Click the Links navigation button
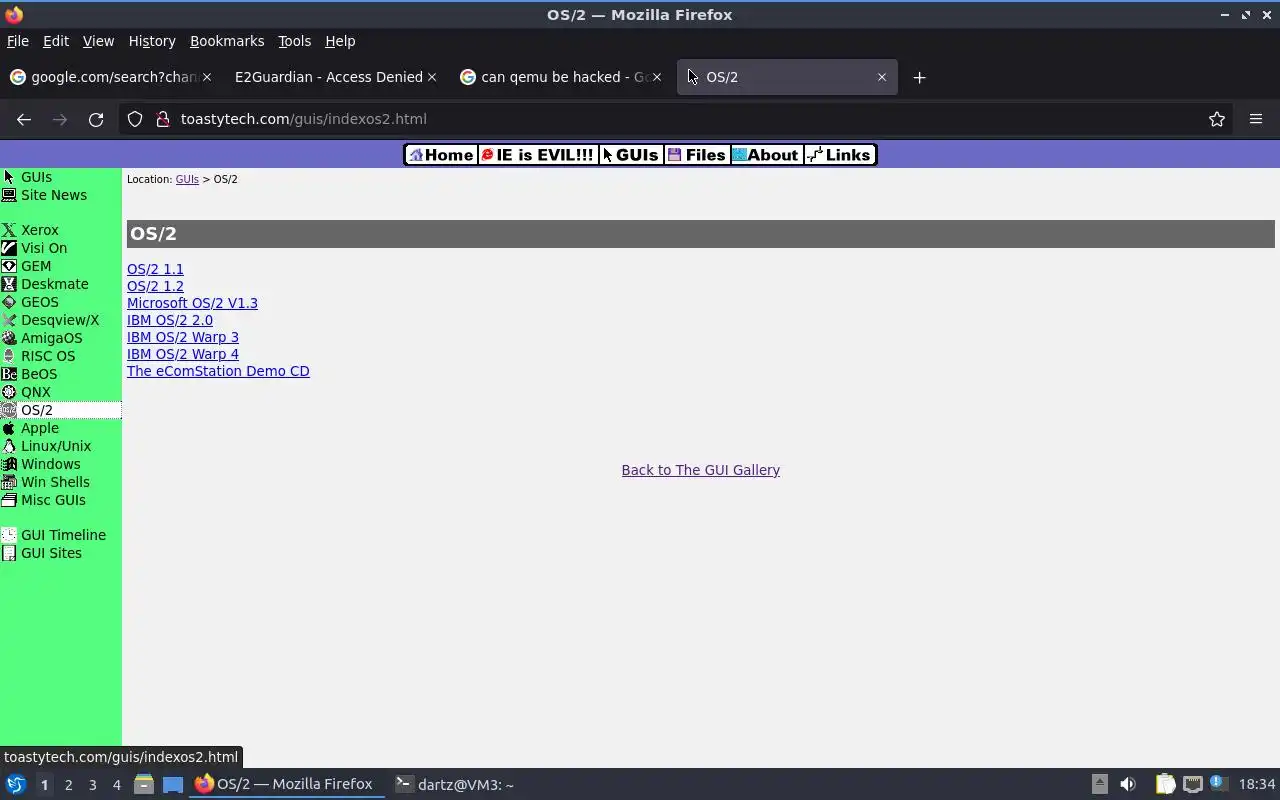 point(840,155)
